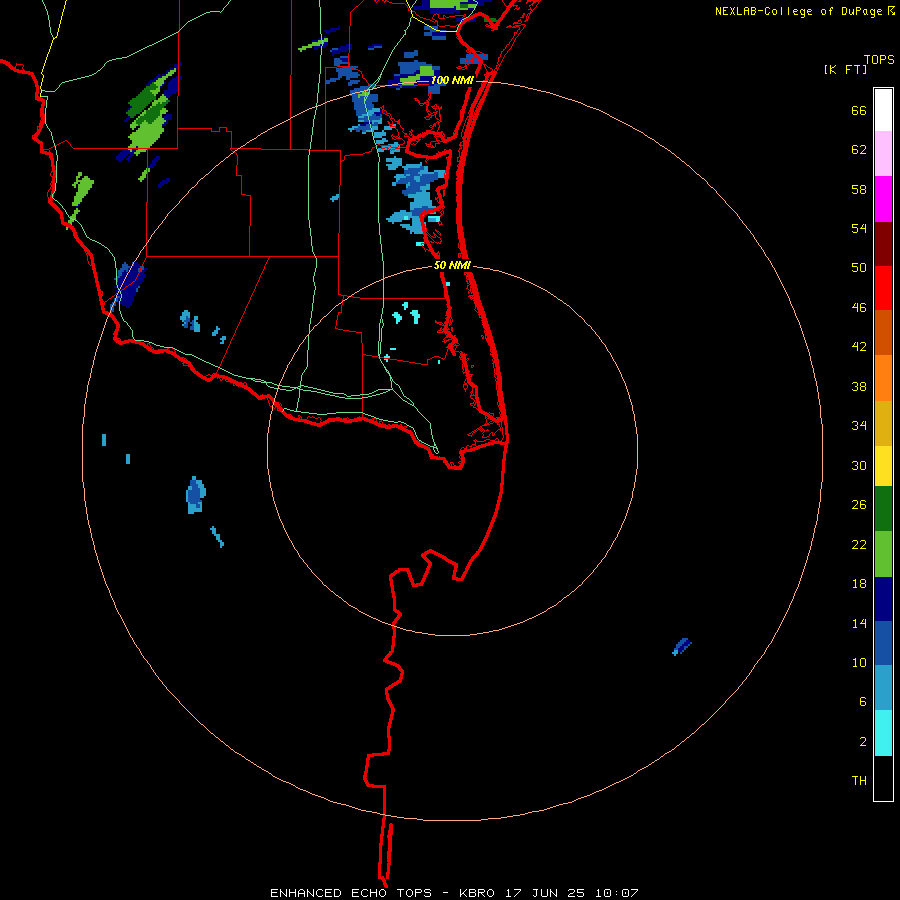Click the legend value "66"
The height and width of the screenshot is (900, 900).
(859, 110)
